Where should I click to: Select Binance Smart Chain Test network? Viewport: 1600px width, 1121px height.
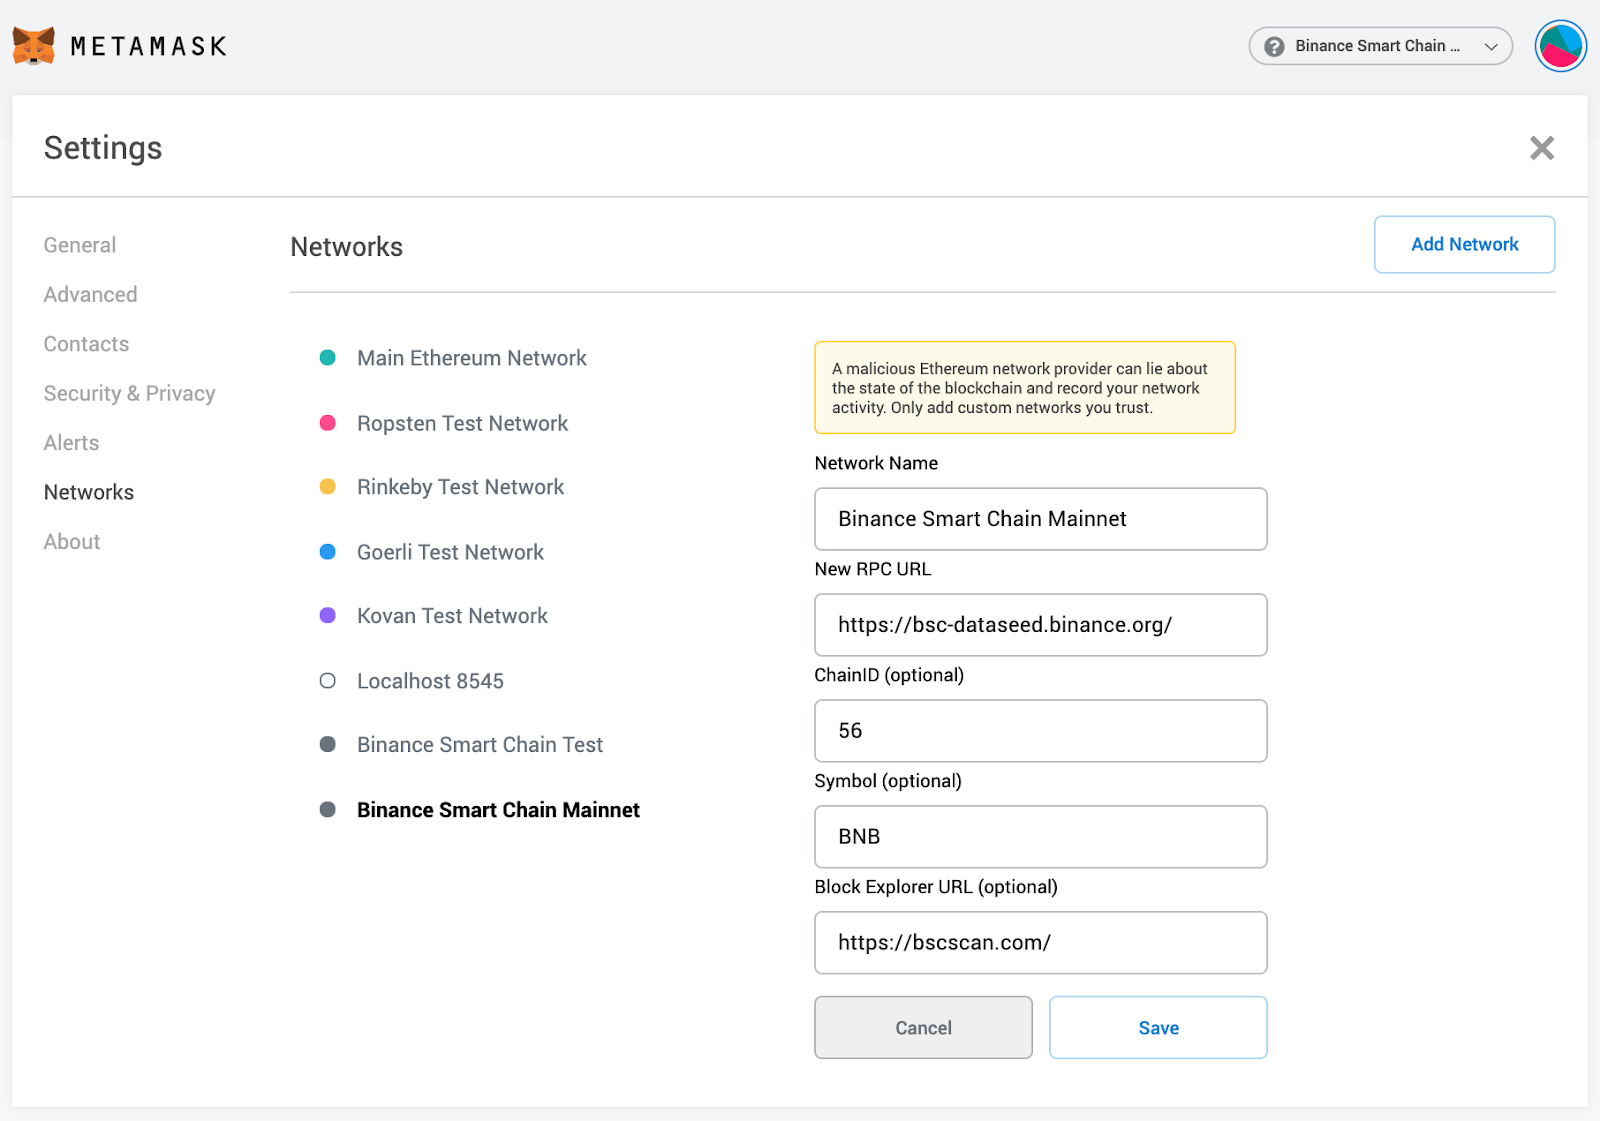479,745
